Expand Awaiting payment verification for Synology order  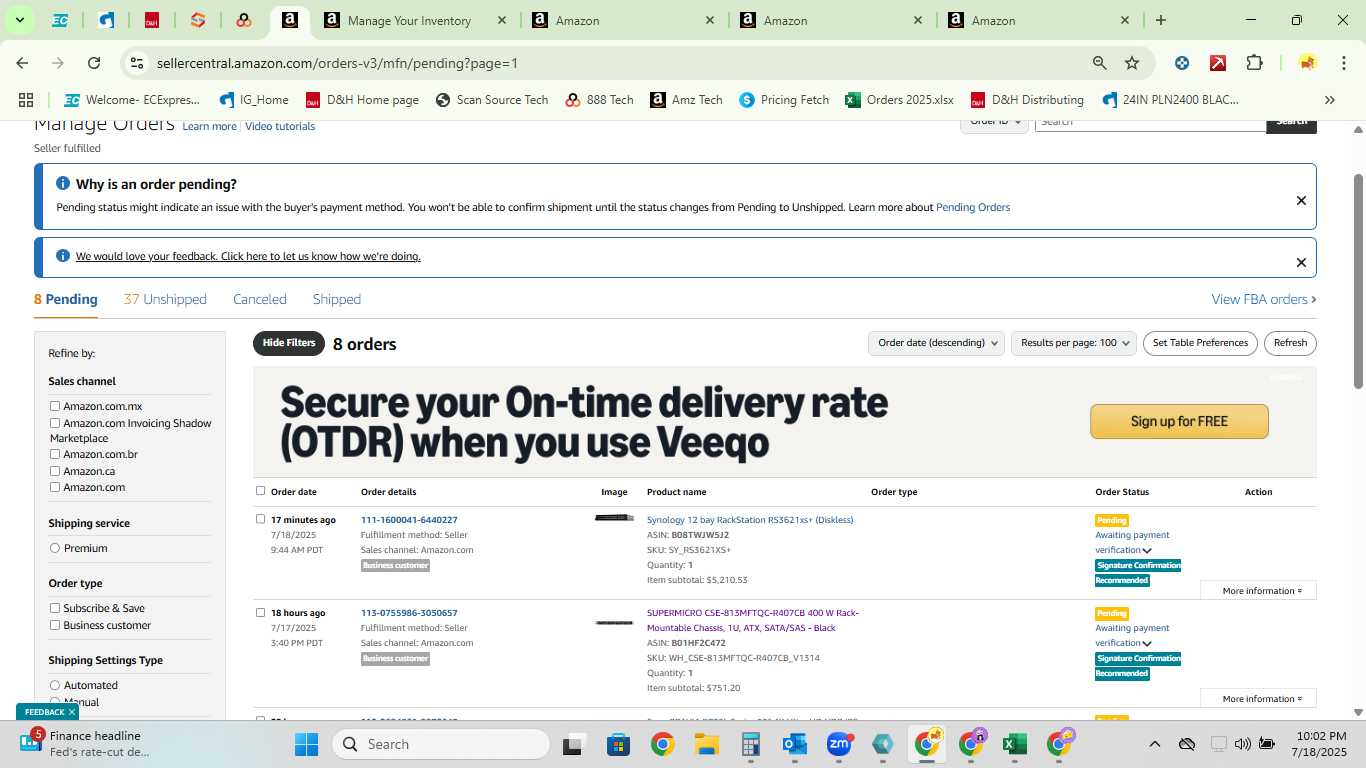pyautogui.click(x=1147, y=551)
